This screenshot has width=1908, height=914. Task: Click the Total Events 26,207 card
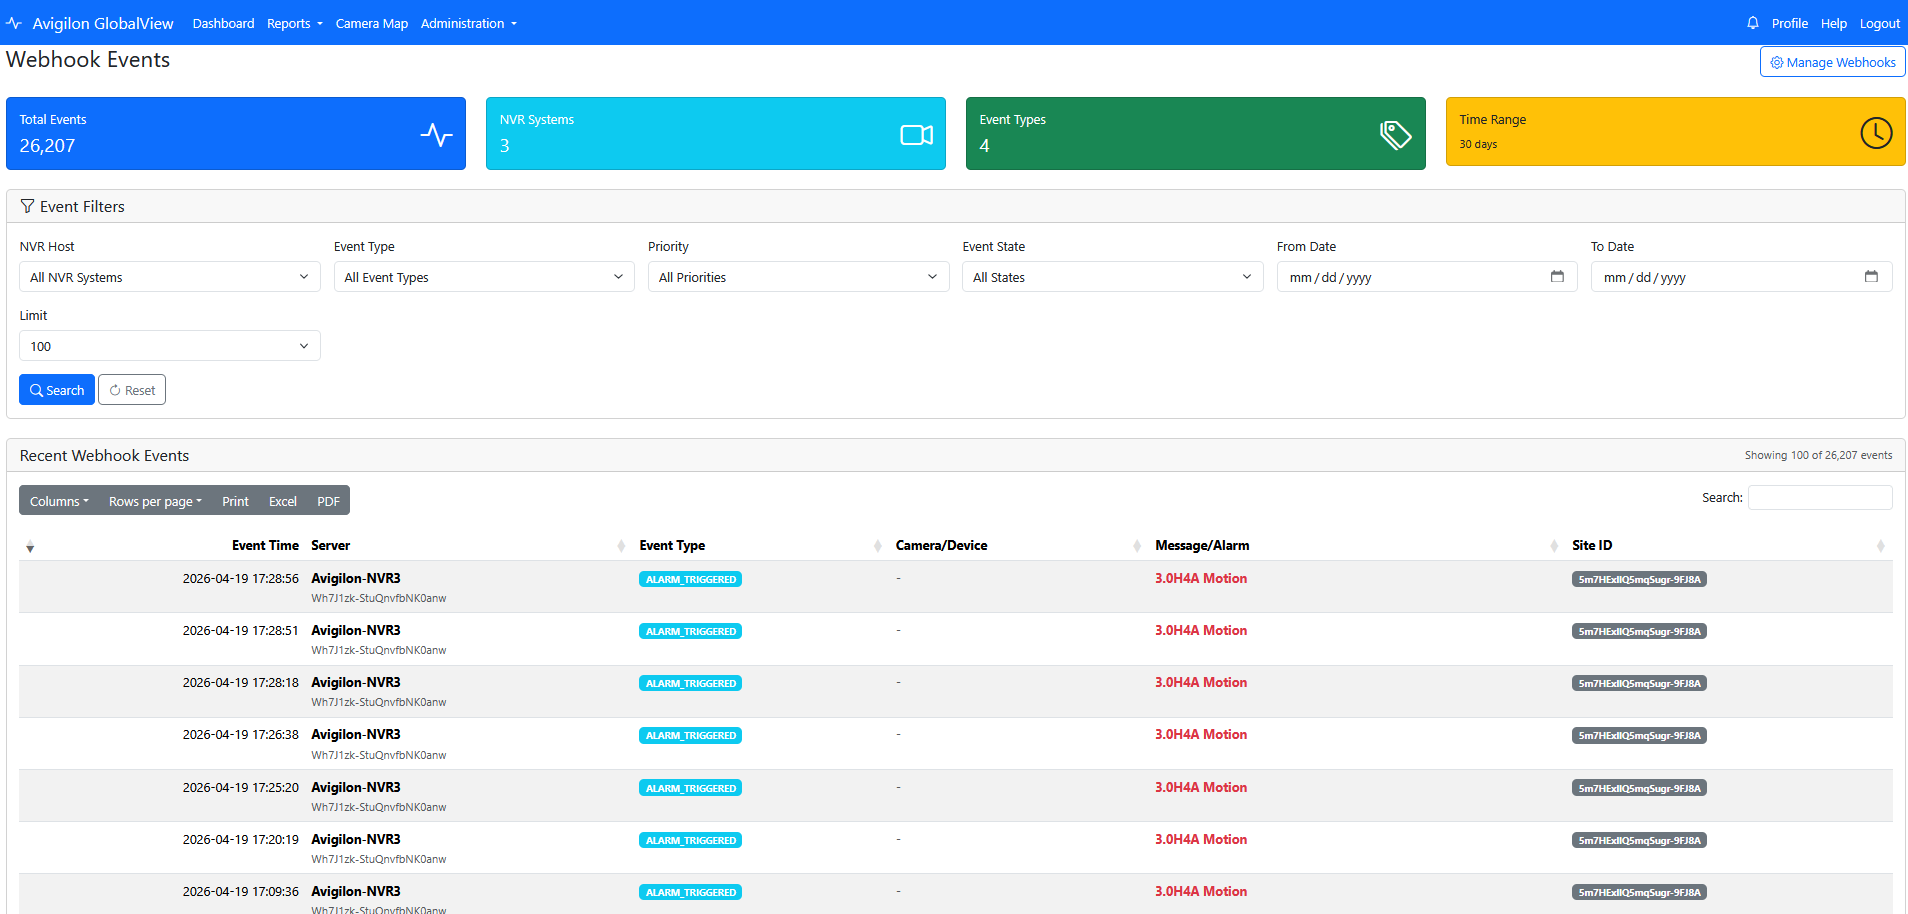coord(236,133)
